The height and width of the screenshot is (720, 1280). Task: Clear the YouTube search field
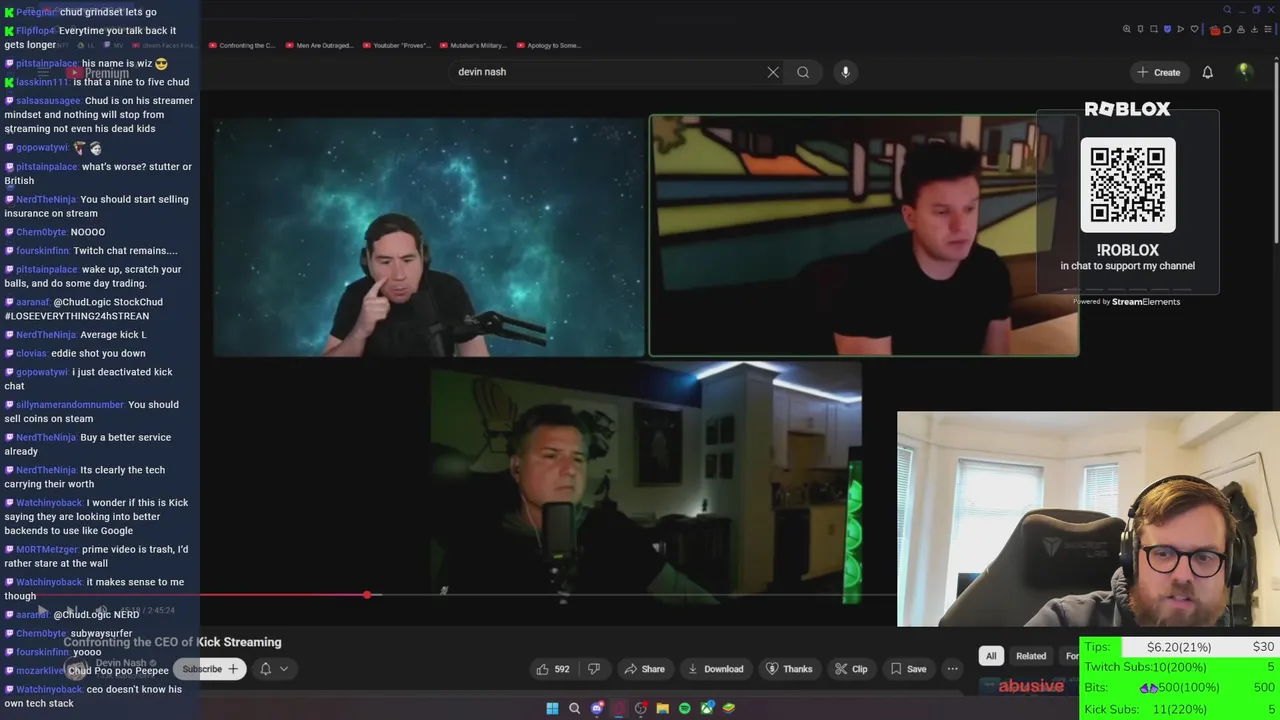tap(773, 72)
